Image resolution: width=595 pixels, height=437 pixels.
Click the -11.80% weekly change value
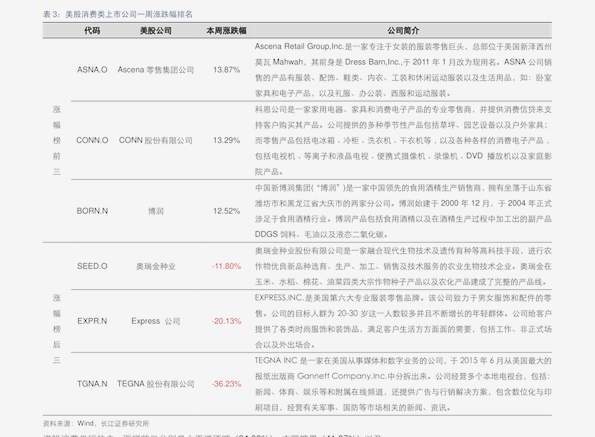point(227,266)
